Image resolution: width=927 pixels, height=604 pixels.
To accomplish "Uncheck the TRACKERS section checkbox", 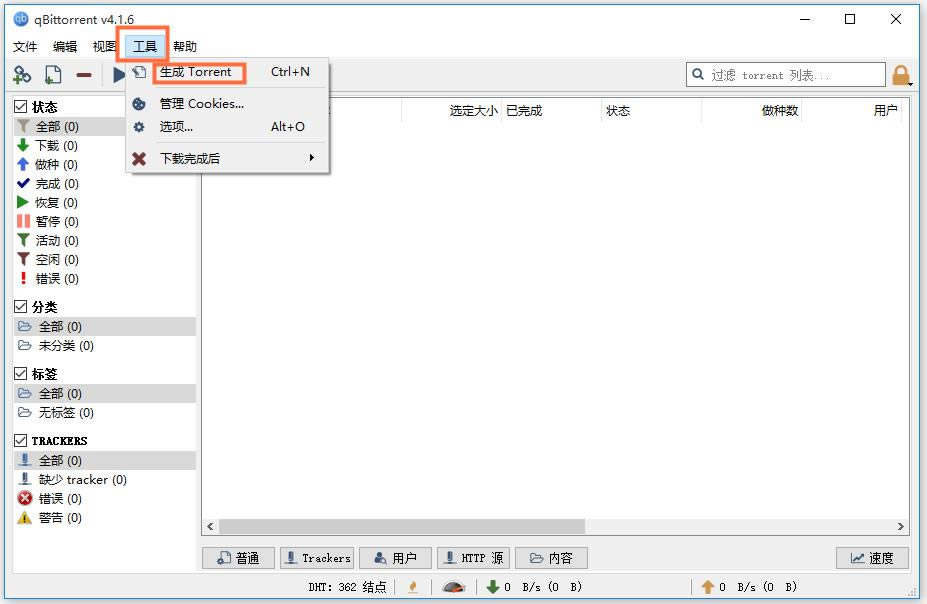I will point(21,440).
